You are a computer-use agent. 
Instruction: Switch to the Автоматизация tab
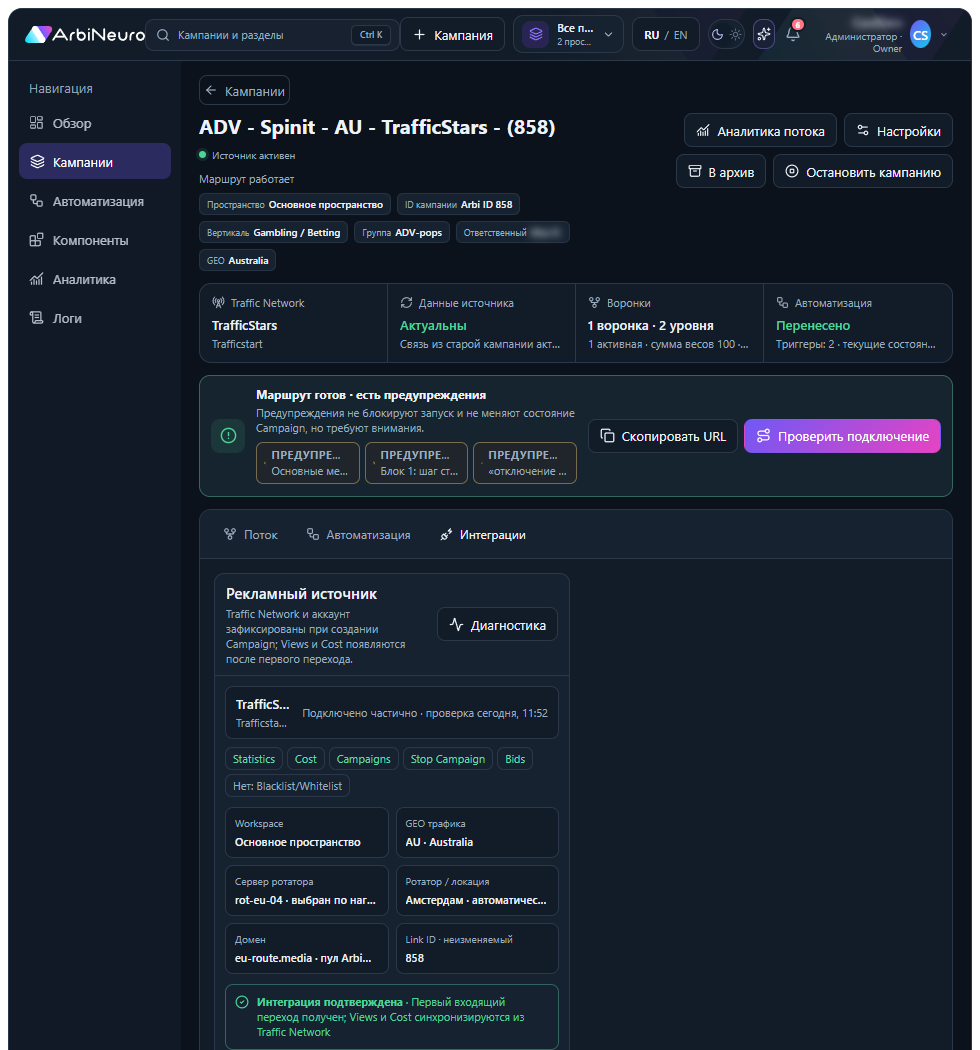click(x=358, y=534)
